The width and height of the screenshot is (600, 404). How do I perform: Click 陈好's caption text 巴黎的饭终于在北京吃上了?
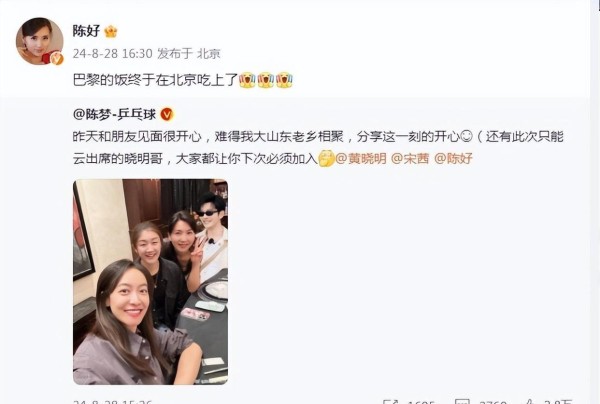tap(155, 80)
